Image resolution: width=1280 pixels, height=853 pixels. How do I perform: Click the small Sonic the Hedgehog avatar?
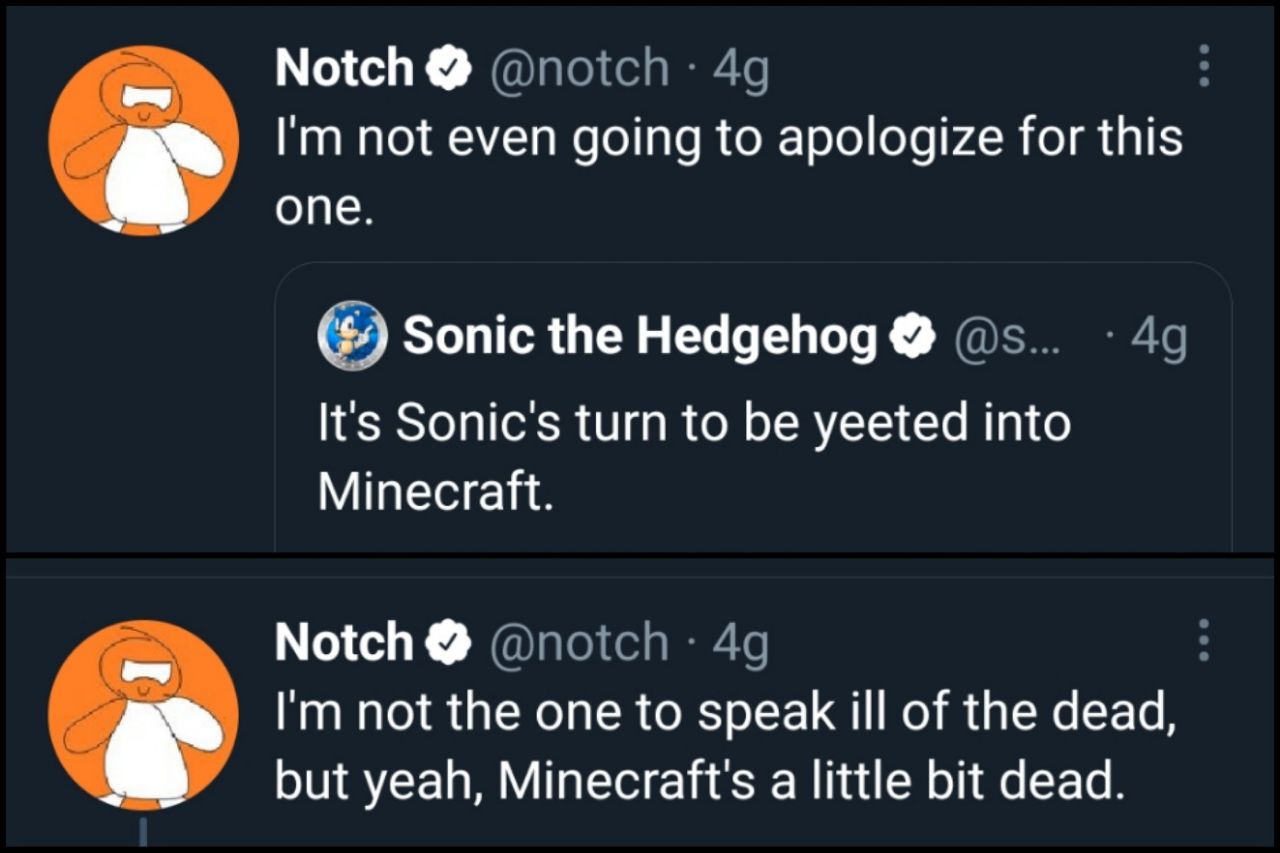pyautogui.click(x=352, y=337)
